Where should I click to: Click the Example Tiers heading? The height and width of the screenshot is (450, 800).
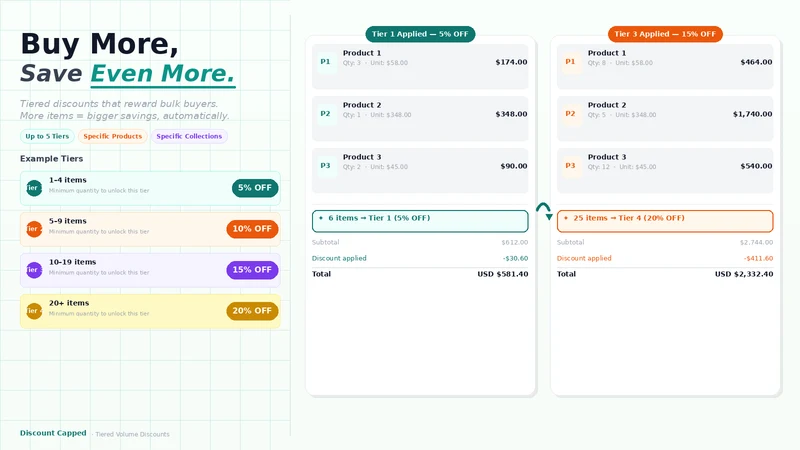point(52,159)
